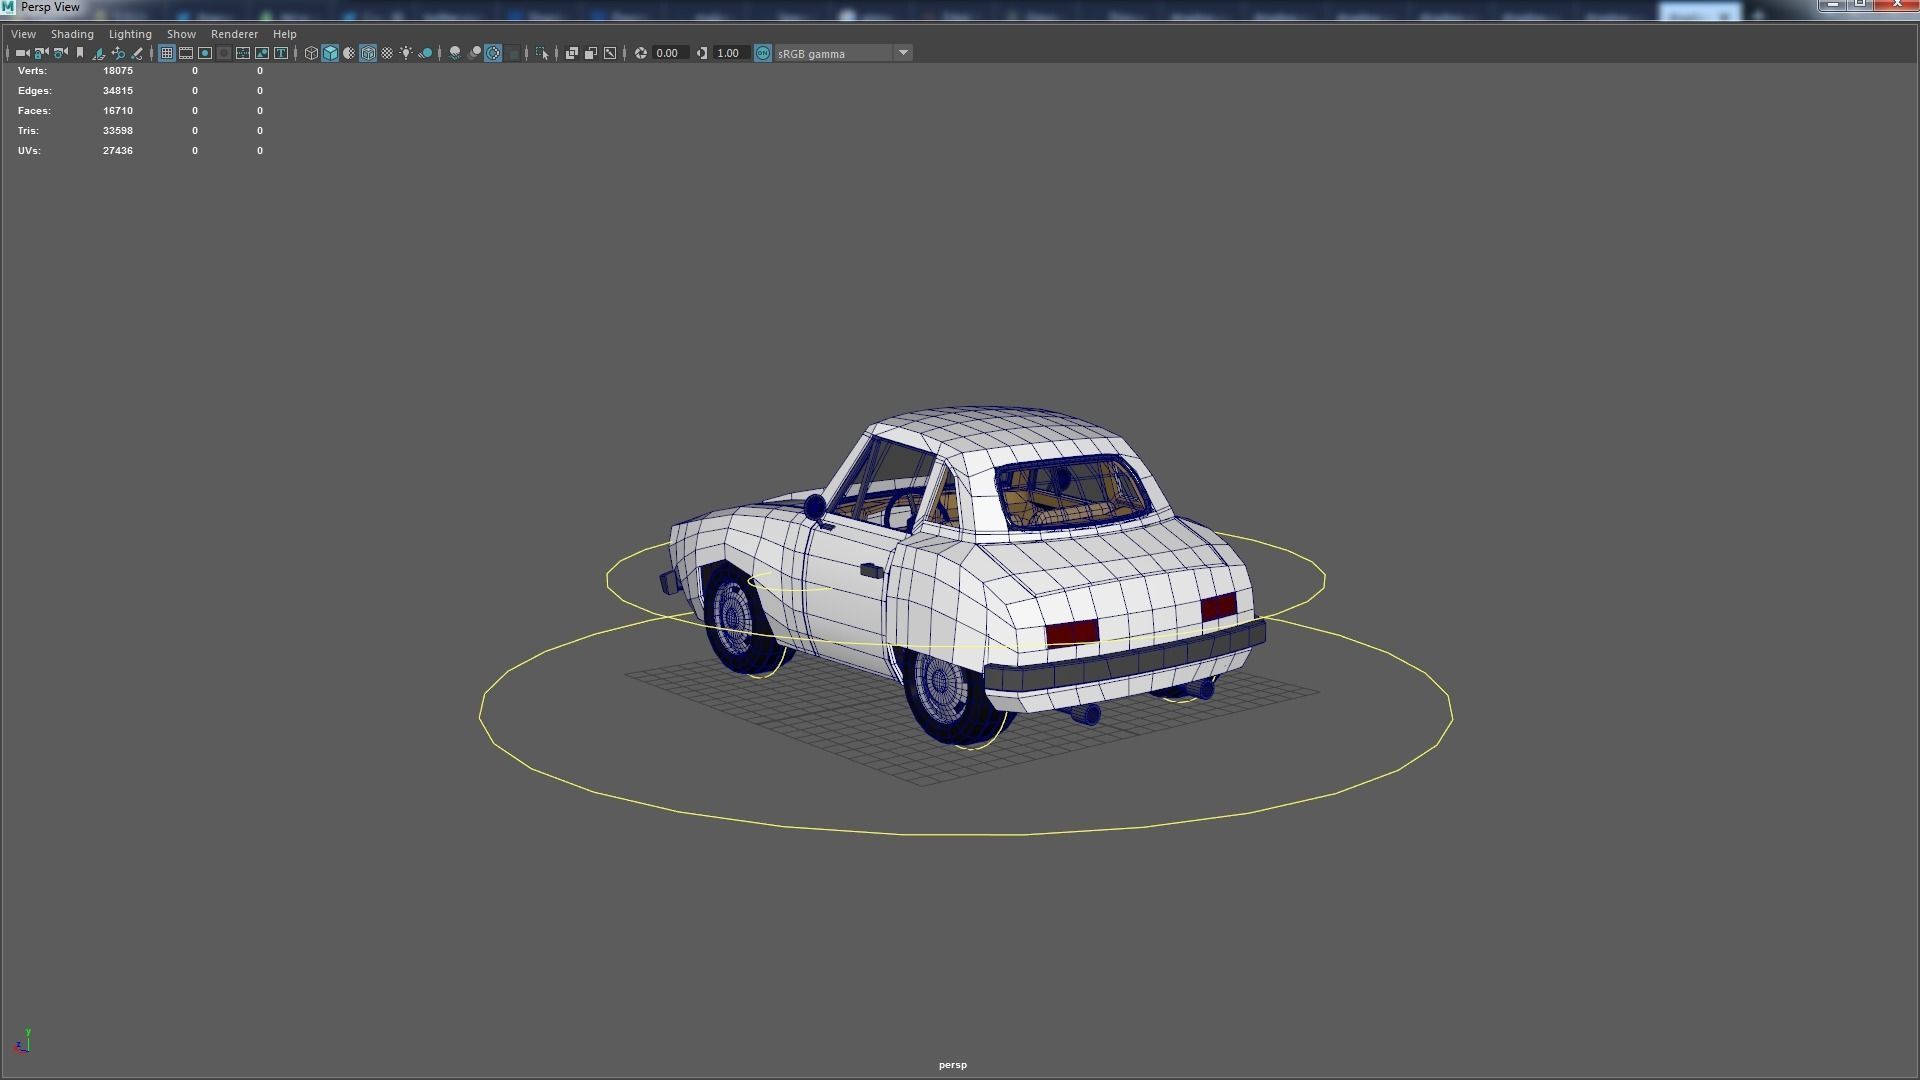This screenshot has height=1080, width=1920.
Task: Toggle X-Ray Active Components icon
Action: point(591,53)
